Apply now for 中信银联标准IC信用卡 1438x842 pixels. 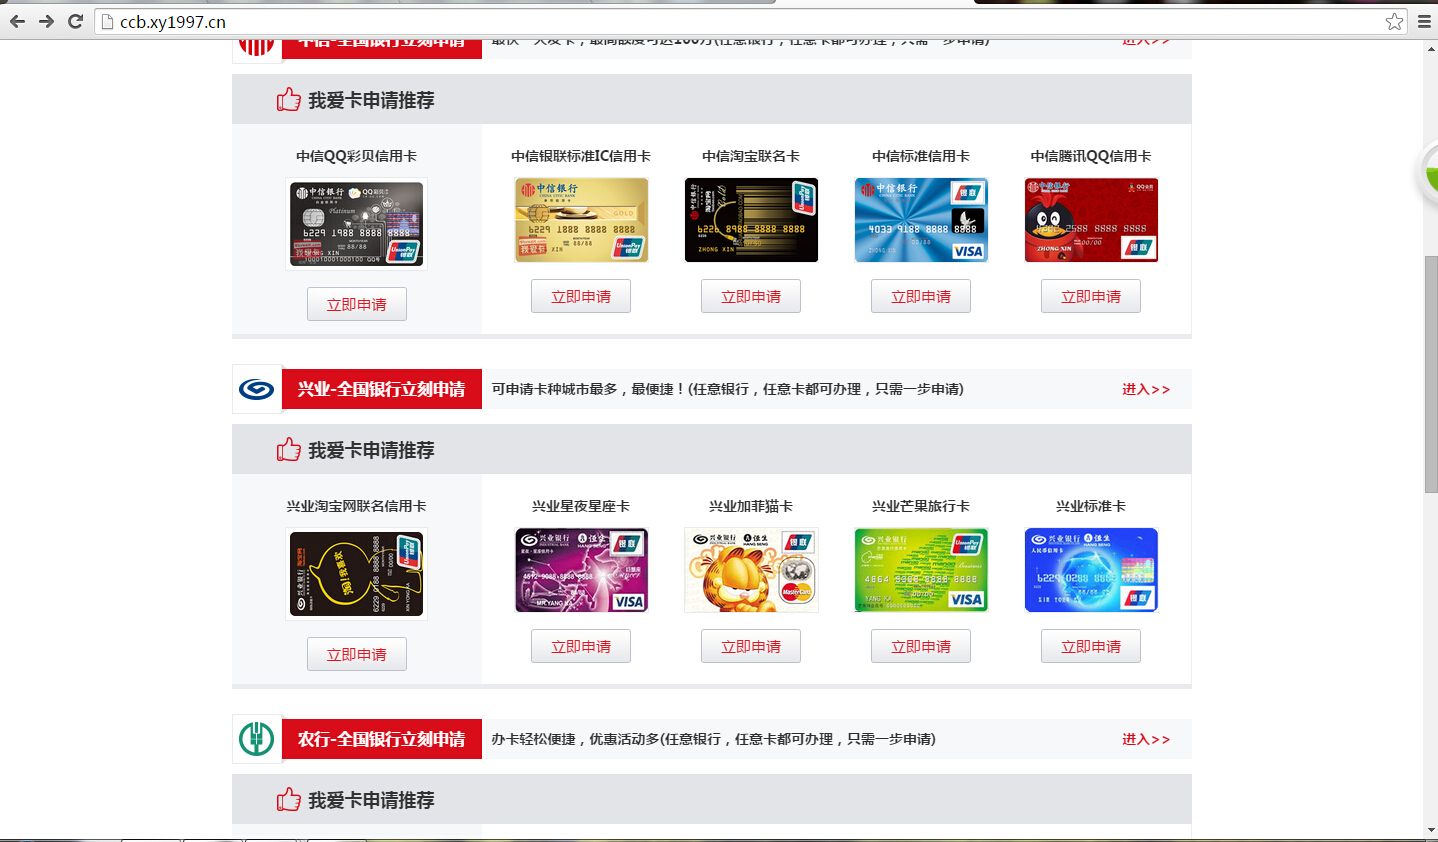[581, 296]
